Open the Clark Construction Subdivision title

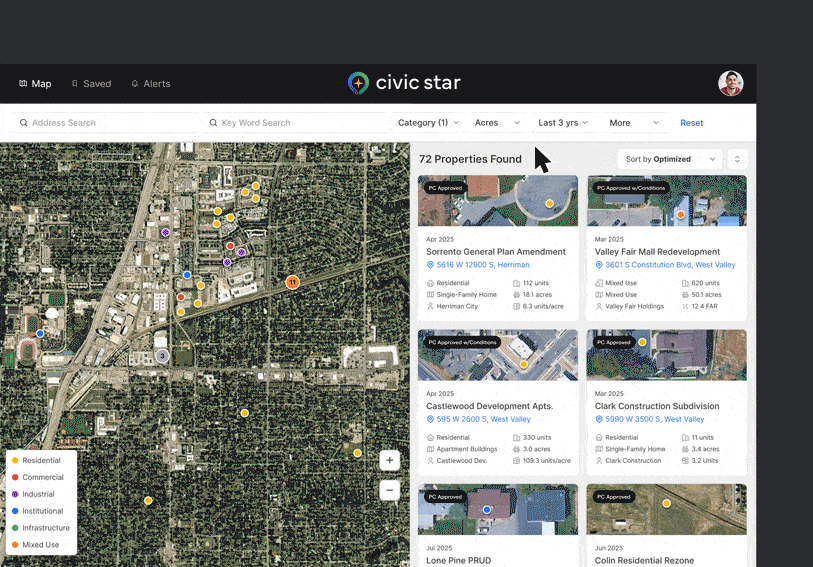coord(657,406)
